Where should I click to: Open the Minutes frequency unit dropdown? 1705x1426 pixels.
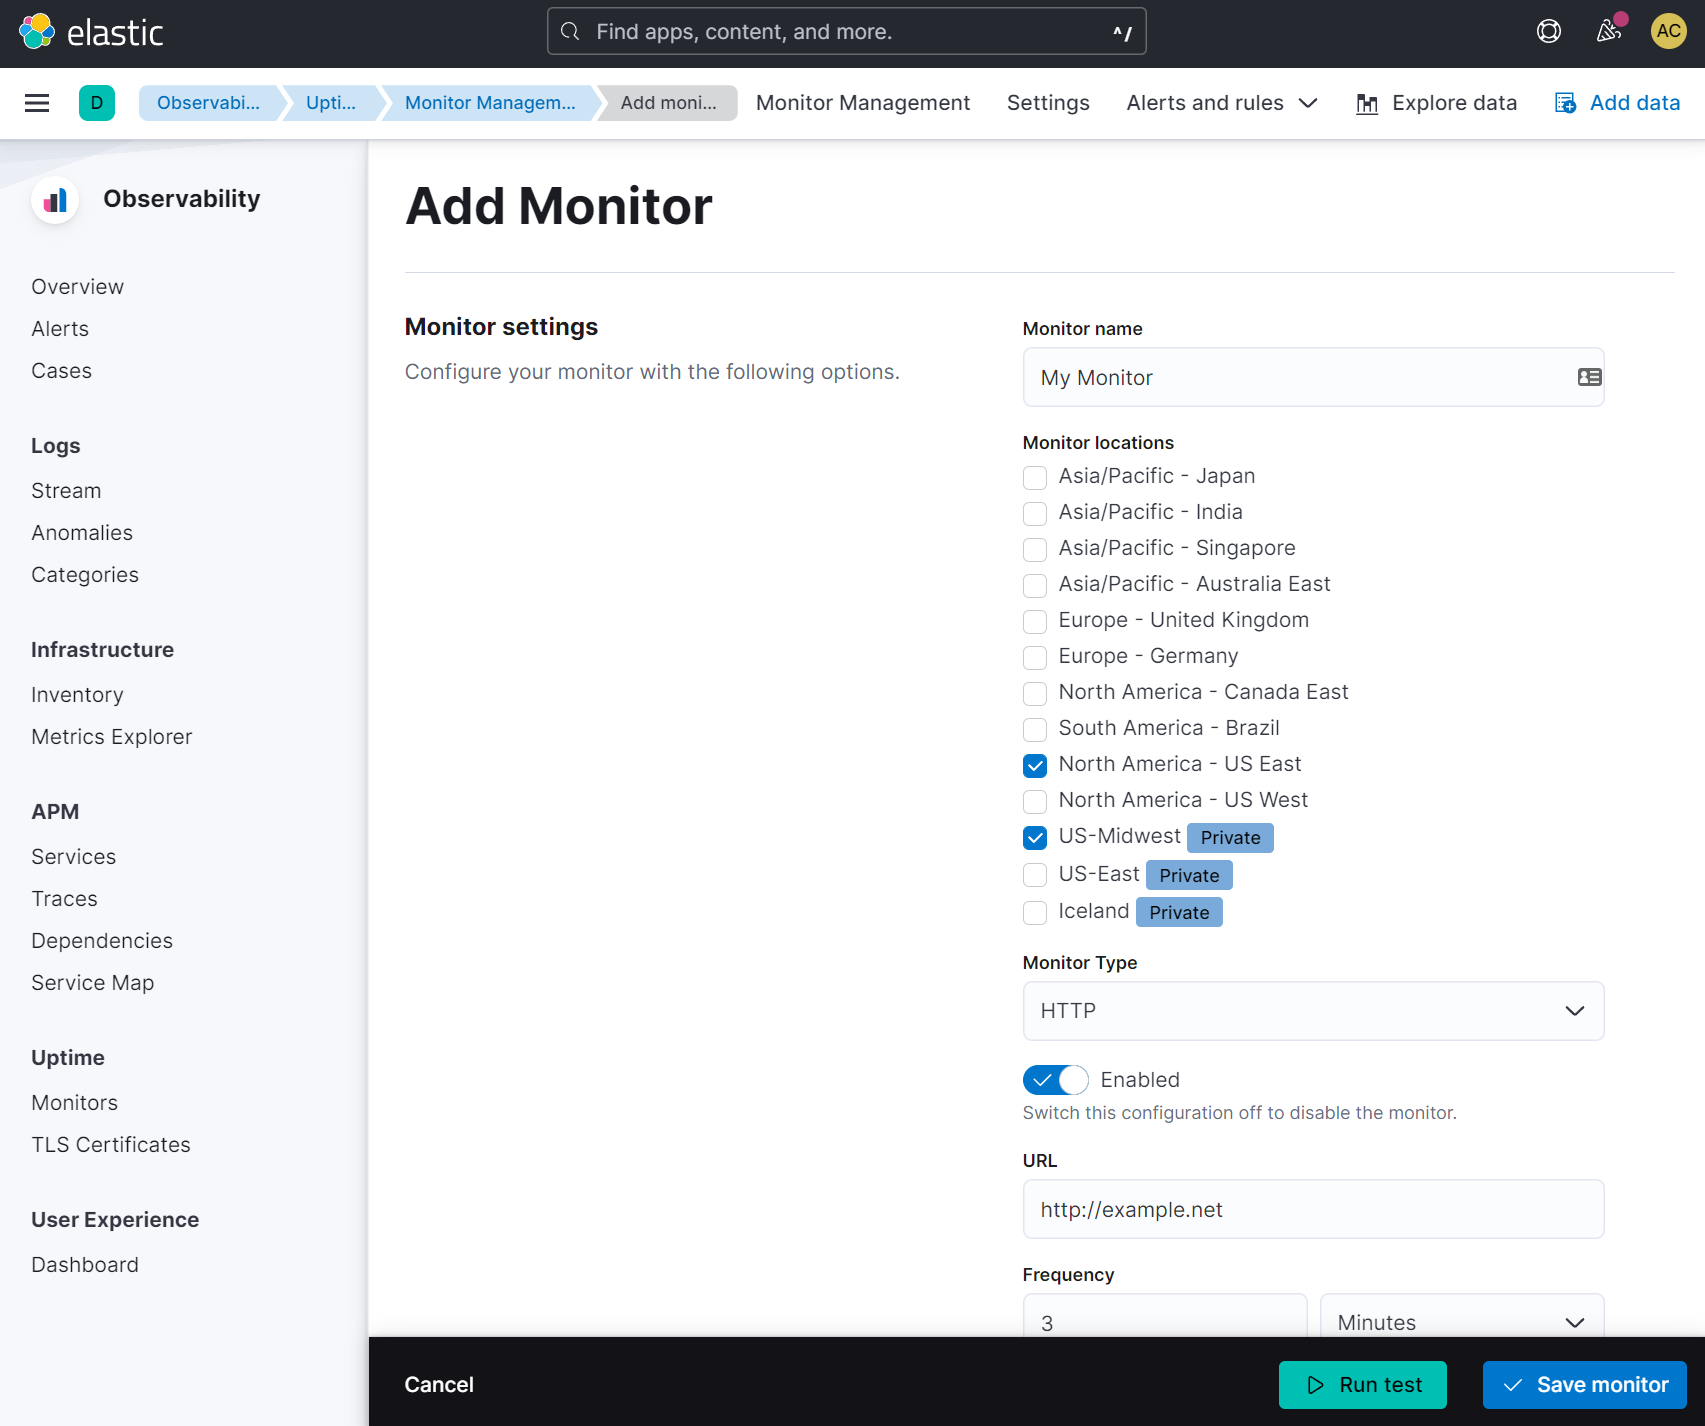pyautogui.click(x=1461, y=1321)
